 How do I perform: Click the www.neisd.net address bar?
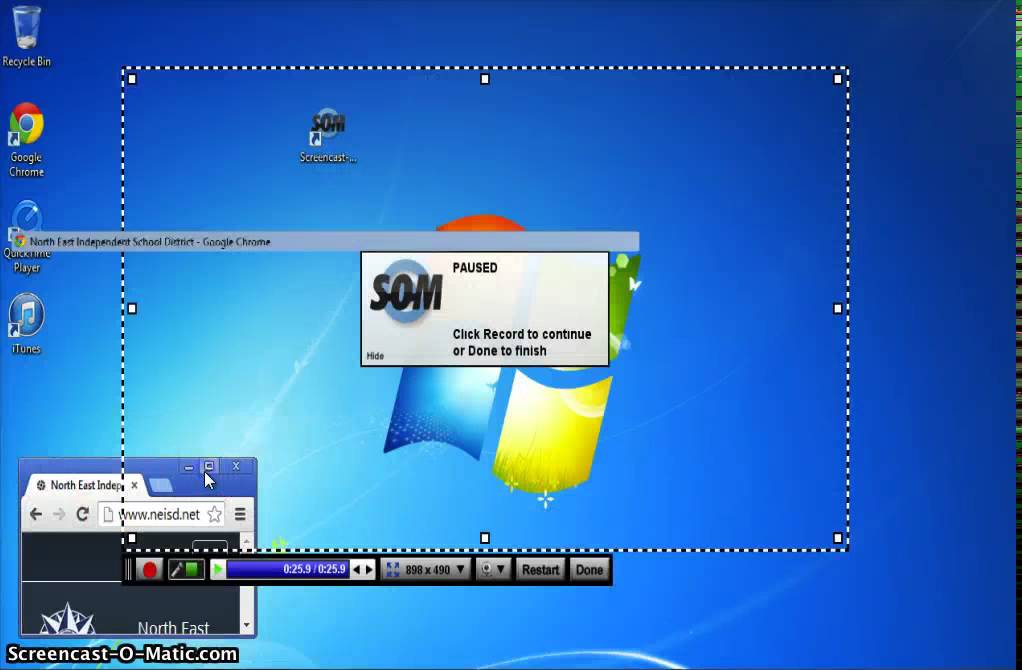pyautogui.click(x=161, y=514)
